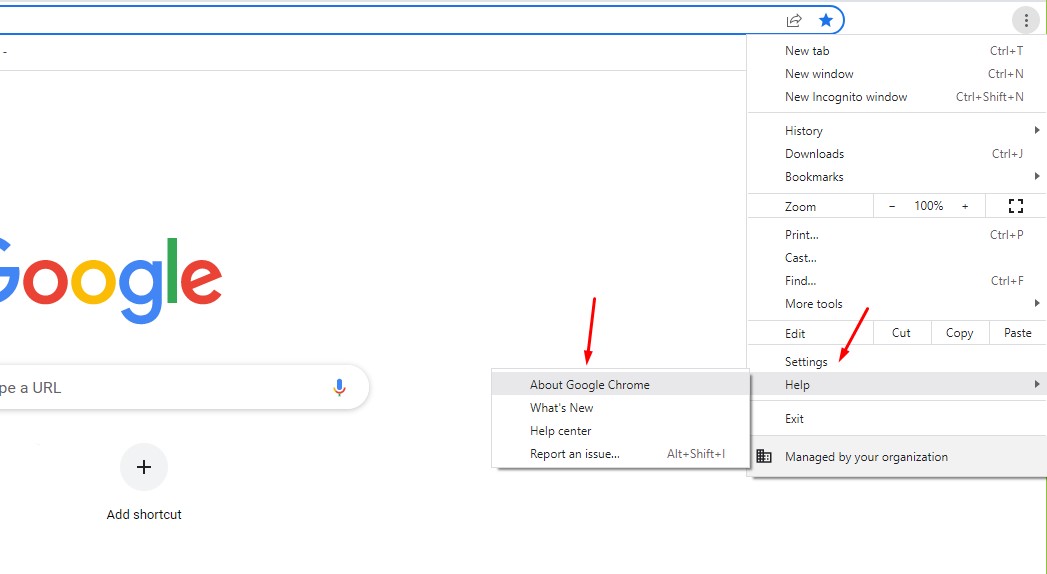Open Settings from the Chrome menu

click(897, 362)
